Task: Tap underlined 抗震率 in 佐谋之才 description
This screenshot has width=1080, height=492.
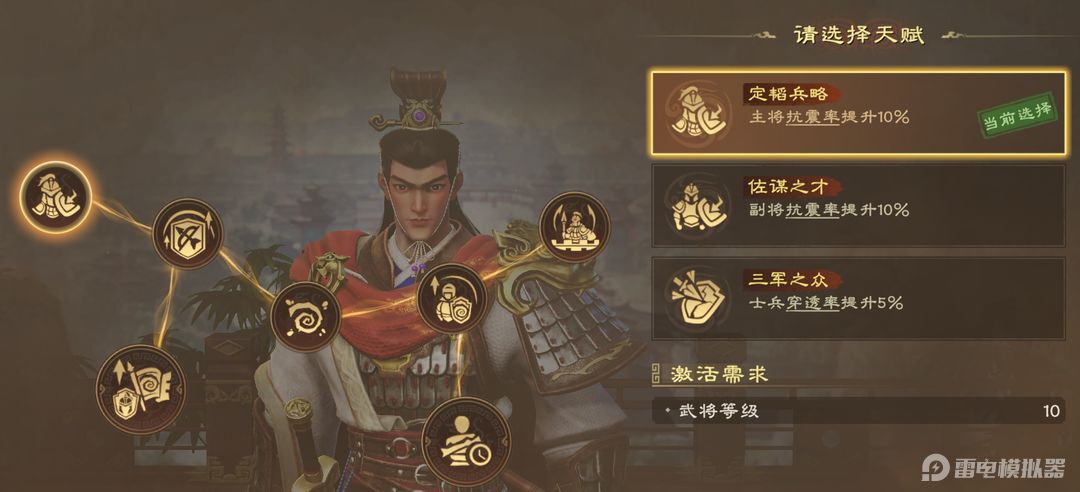Action: coord(813,210)
